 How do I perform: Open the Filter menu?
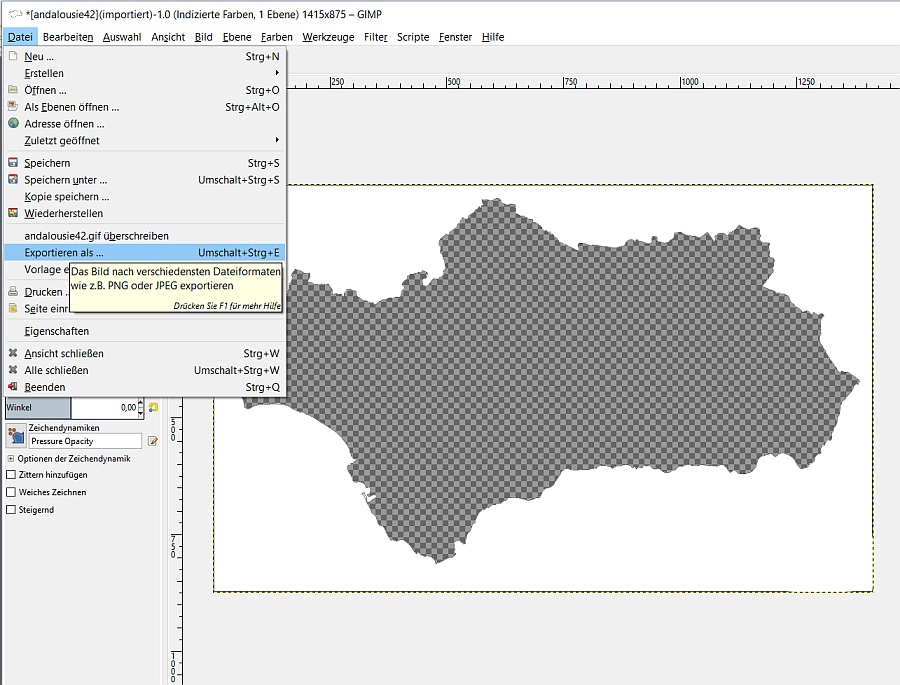click(375, 37)
